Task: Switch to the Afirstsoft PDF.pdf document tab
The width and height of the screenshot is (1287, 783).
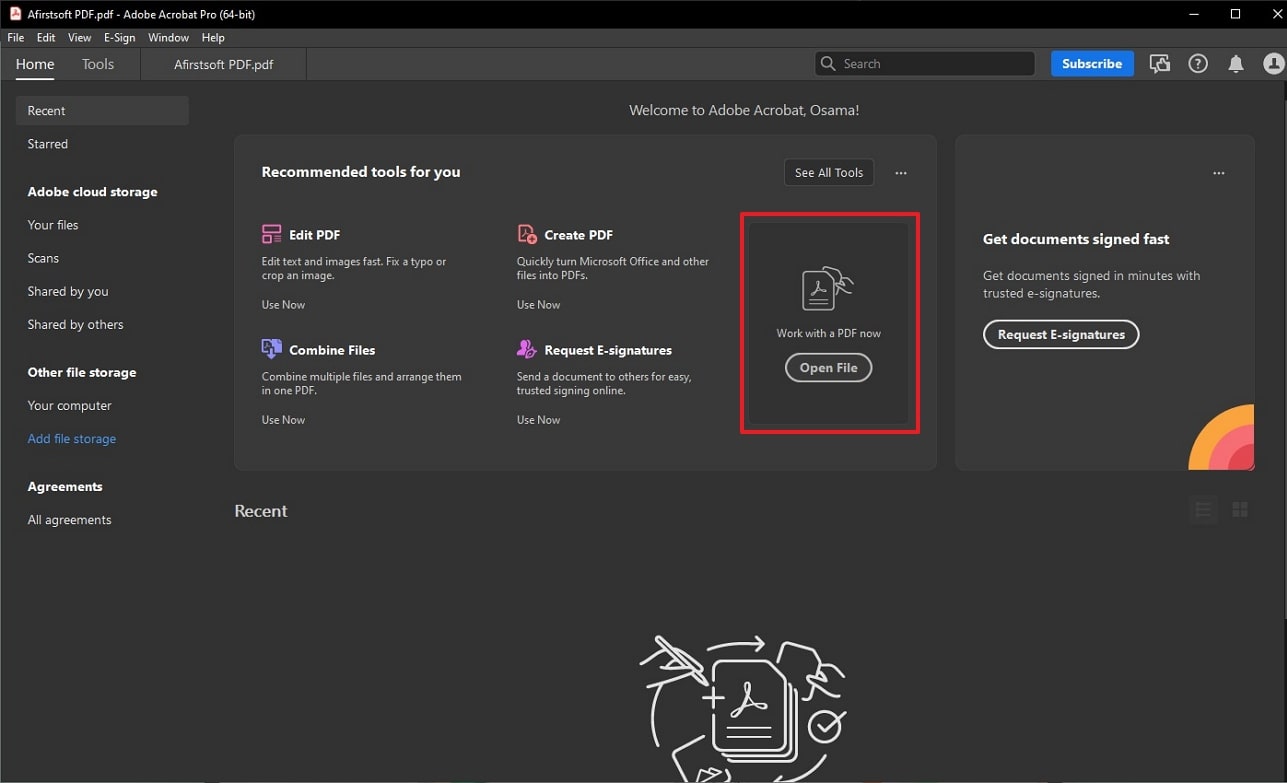Action: coord(224,64)
